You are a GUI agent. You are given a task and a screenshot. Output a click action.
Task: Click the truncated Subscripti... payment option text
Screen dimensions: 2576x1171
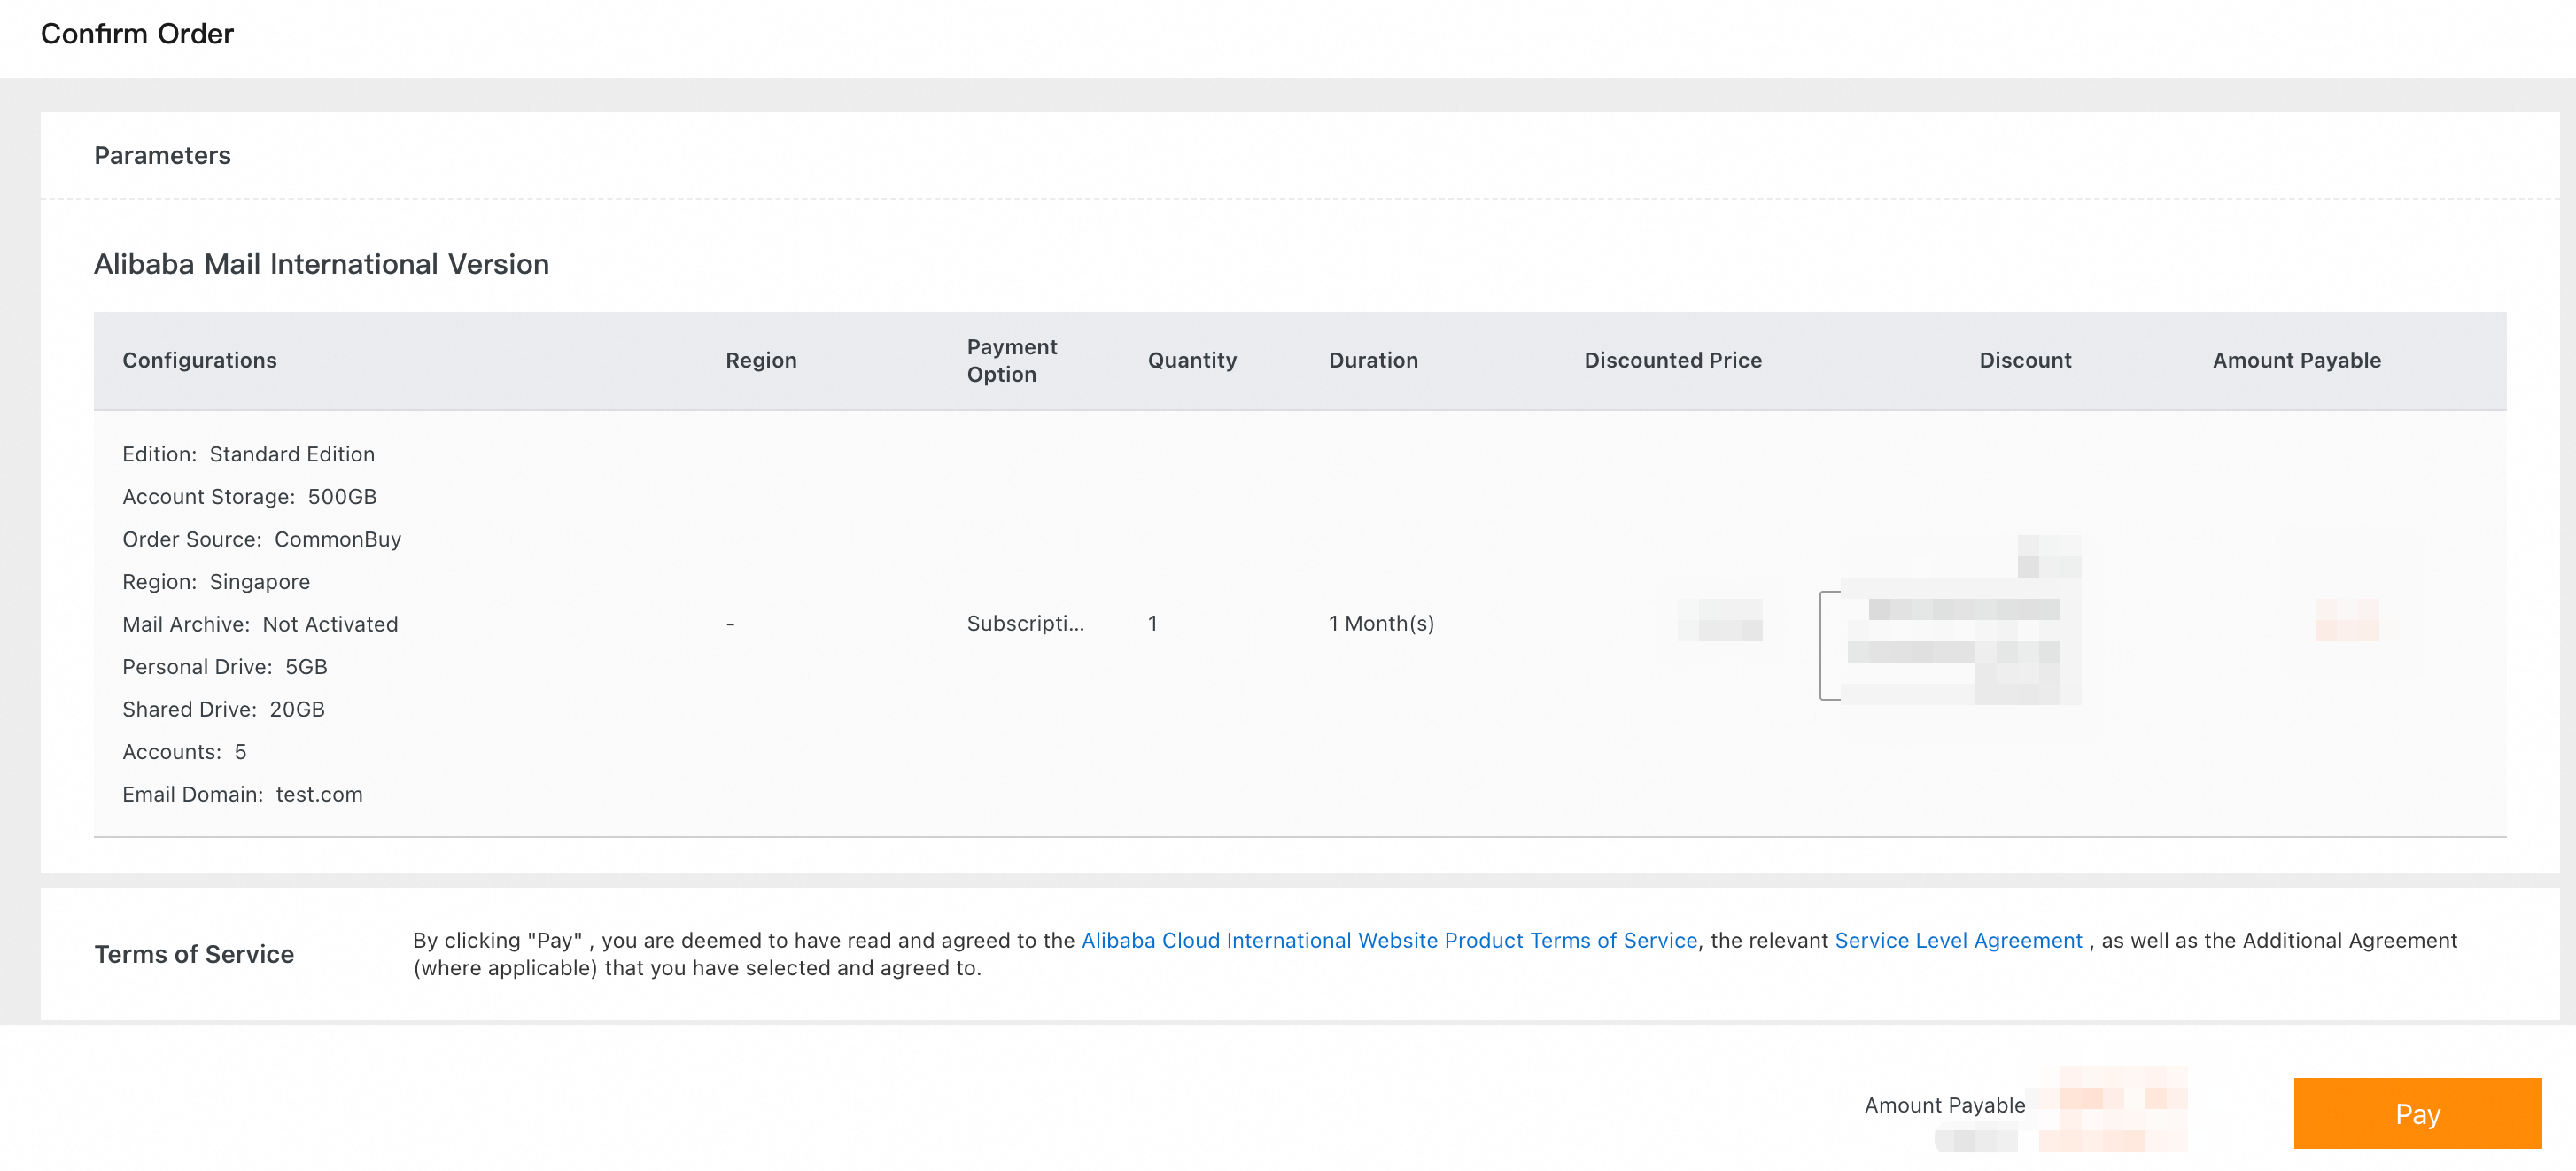(x=1024, y=623)
